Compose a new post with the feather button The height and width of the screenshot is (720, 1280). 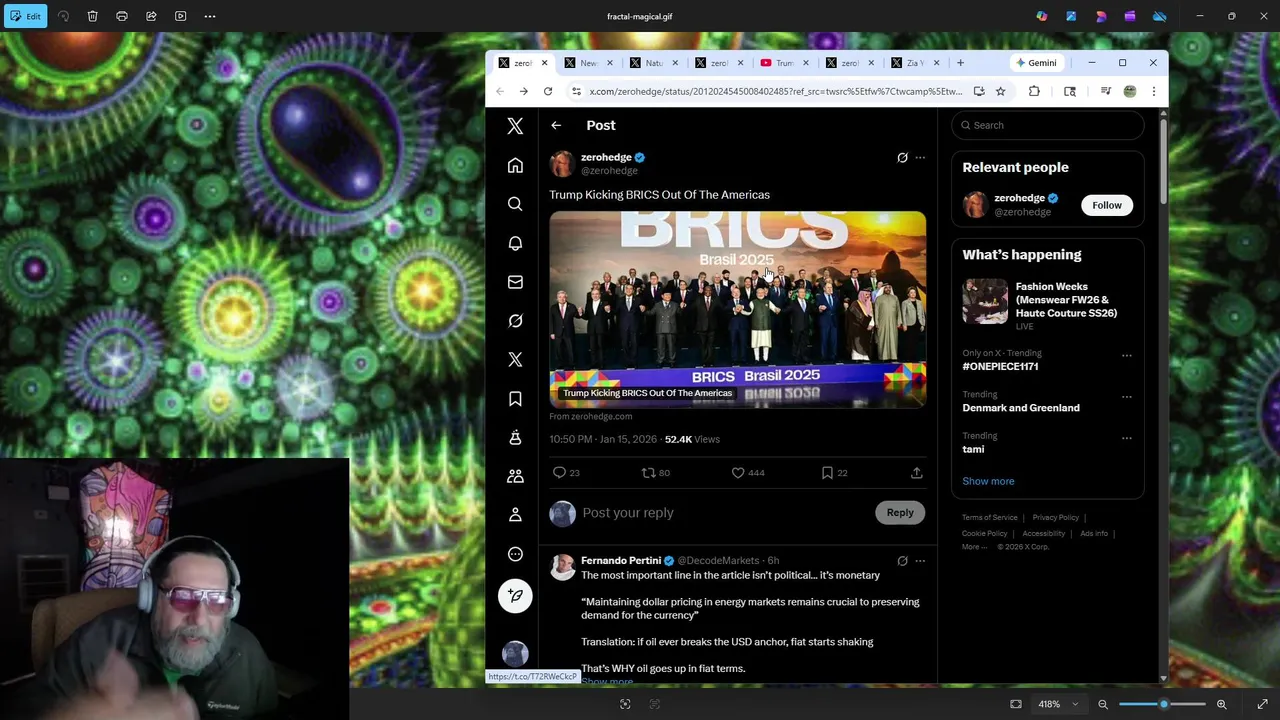[515, 596]
